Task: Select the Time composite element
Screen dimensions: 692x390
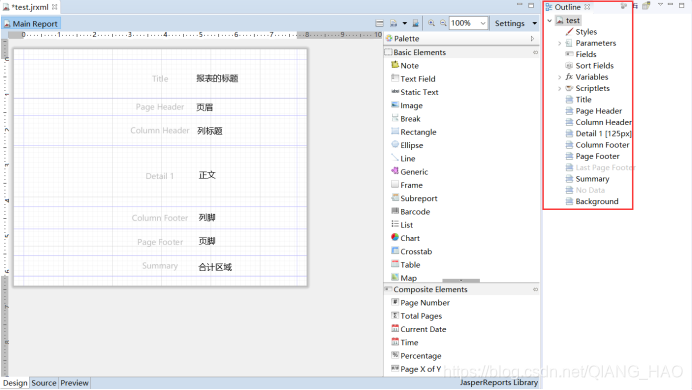Action: click(404, 342)
